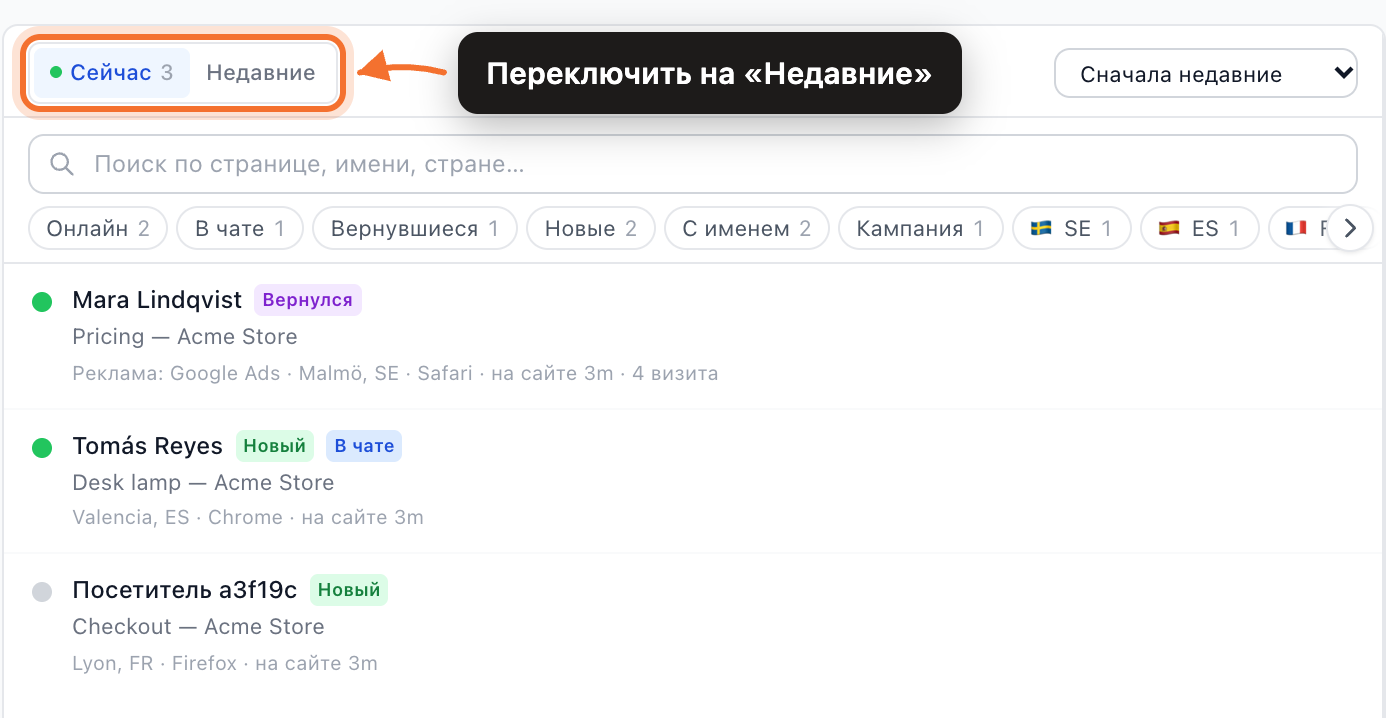This screenshot has height=718, width=1386.
Task: Select the «Сейчас» tab
Action: tap(112, 73)
